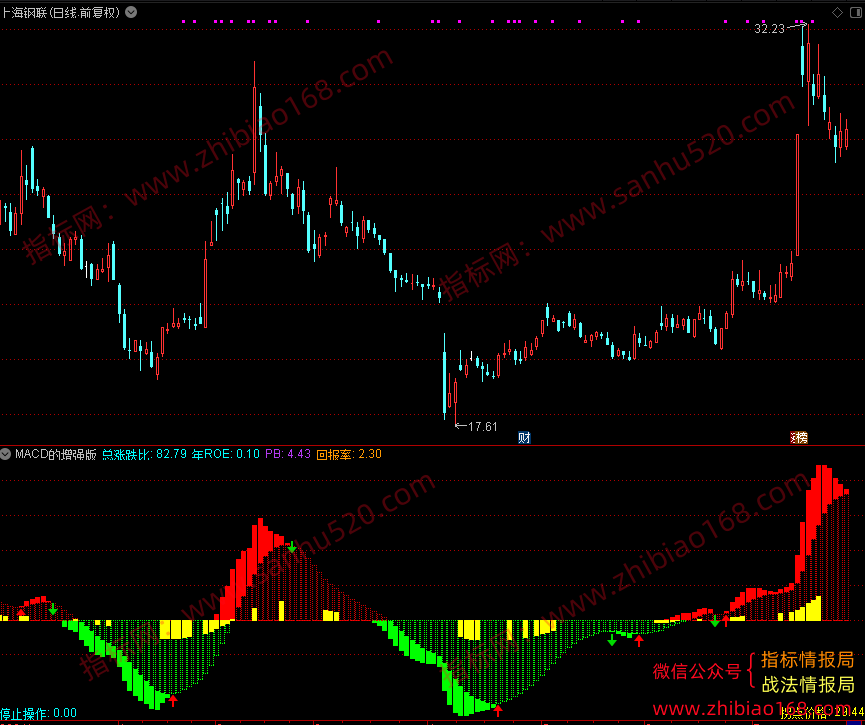The height and width of the screenshot is (725, 865).
Task: Expand the menu beside MACD的增强版
Action: pos(6,454)
